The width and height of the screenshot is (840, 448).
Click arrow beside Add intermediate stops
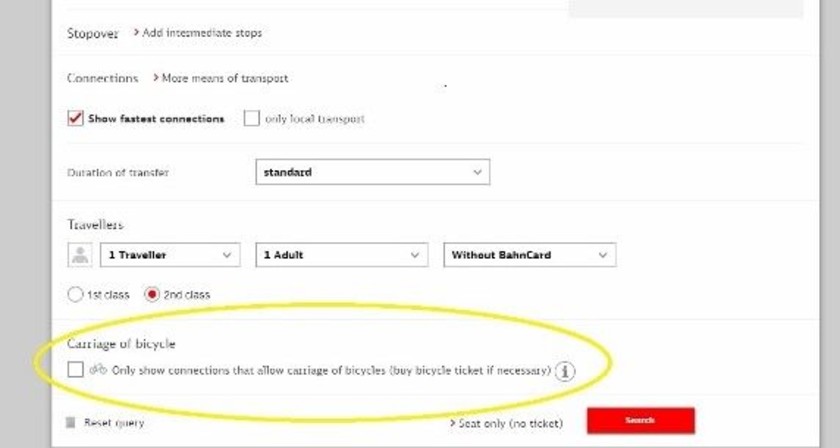click(x=136, y=33)
